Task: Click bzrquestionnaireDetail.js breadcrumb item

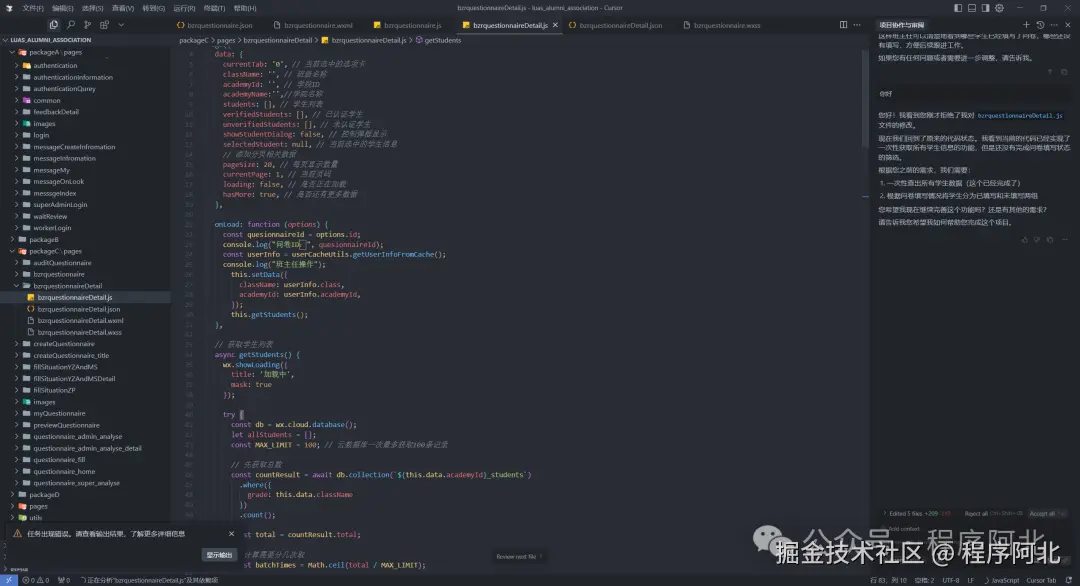Action: [368, 41]
